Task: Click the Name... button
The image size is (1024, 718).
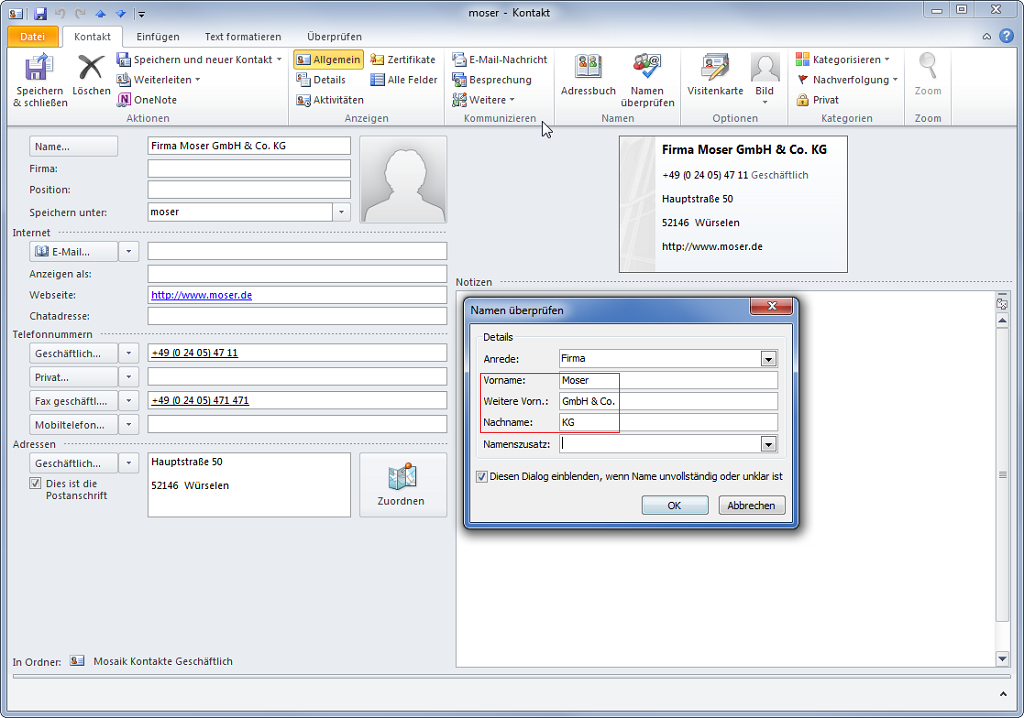Action: 73,146
